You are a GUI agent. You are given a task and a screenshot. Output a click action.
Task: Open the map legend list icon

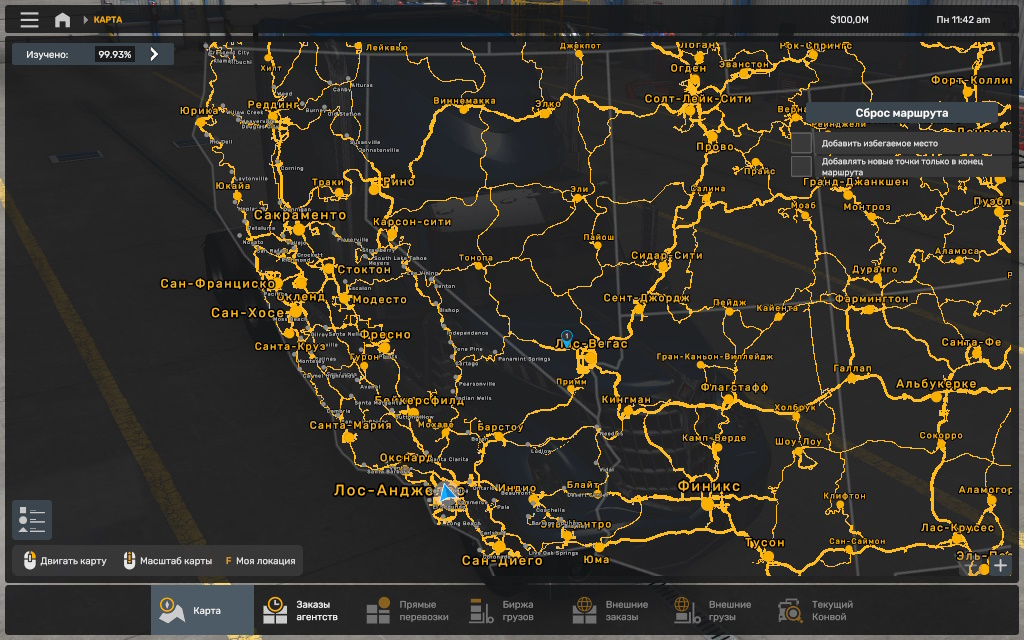32,520
